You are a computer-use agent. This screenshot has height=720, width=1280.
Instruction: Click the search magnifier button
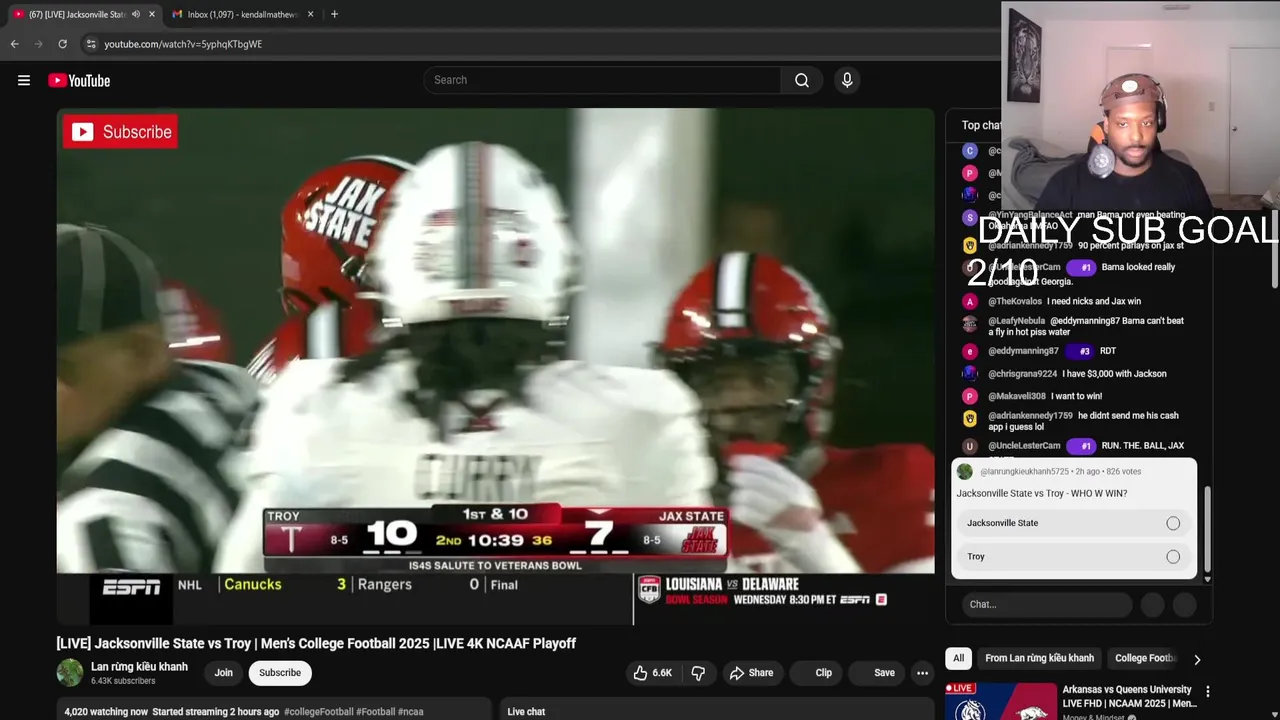click(801, 80)
